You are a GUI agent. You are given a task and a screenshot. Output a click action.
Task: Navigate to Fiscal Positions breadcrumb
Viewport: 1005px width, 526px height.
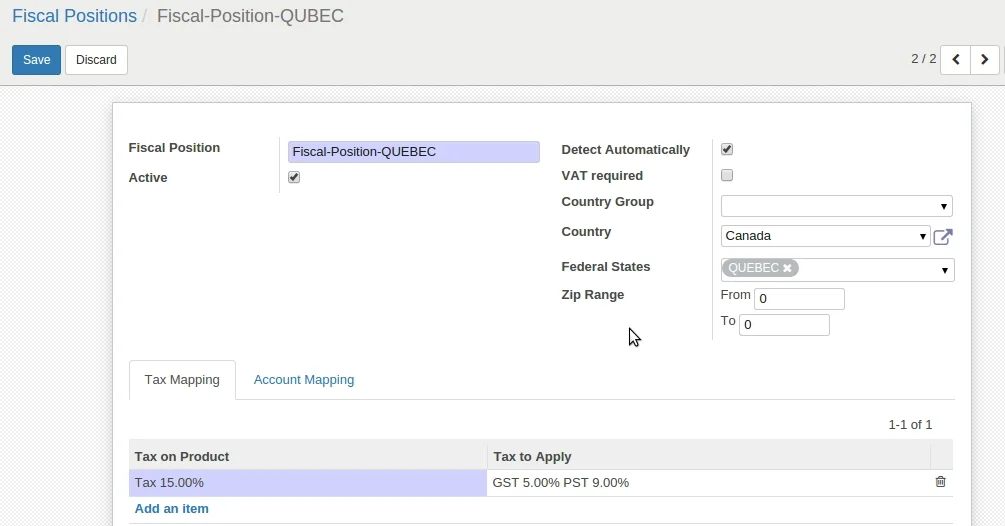[x=74, y=16]
